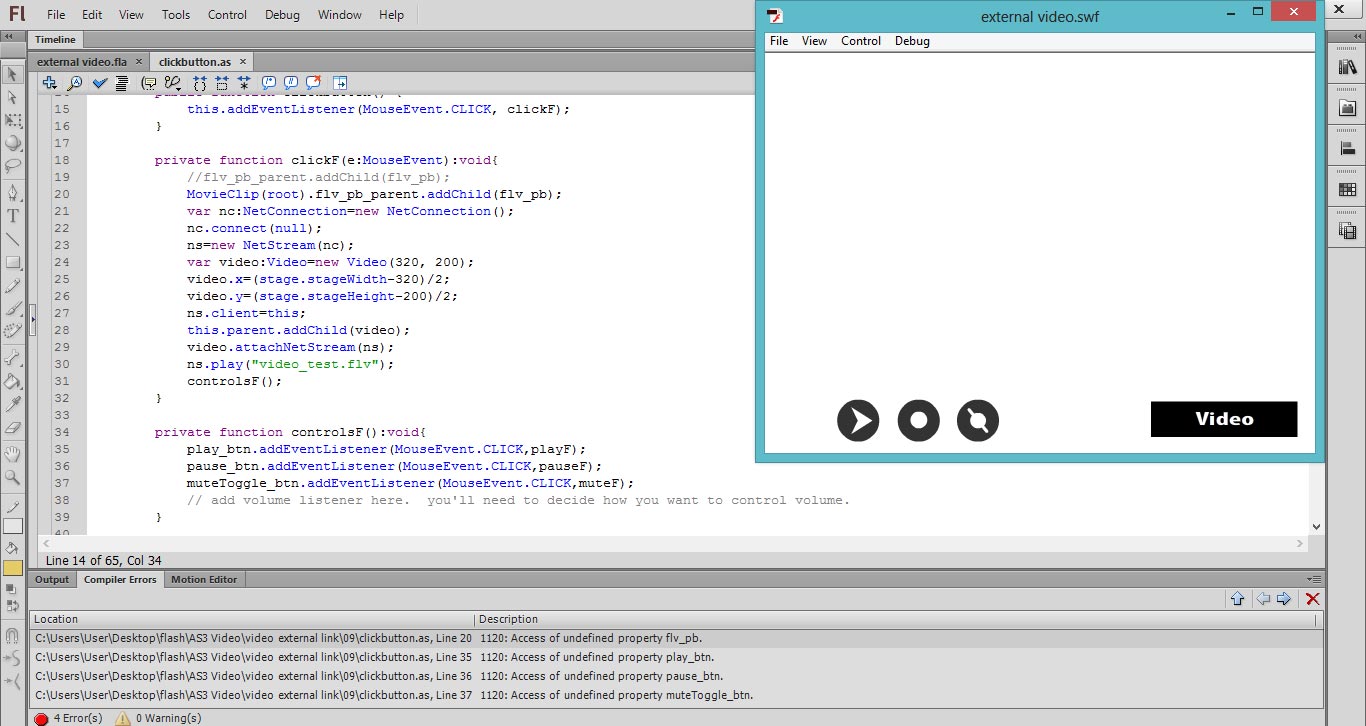This screenshot has width=1366, height=726.
Task: Select the Text tool
Action: click(13, 215)
